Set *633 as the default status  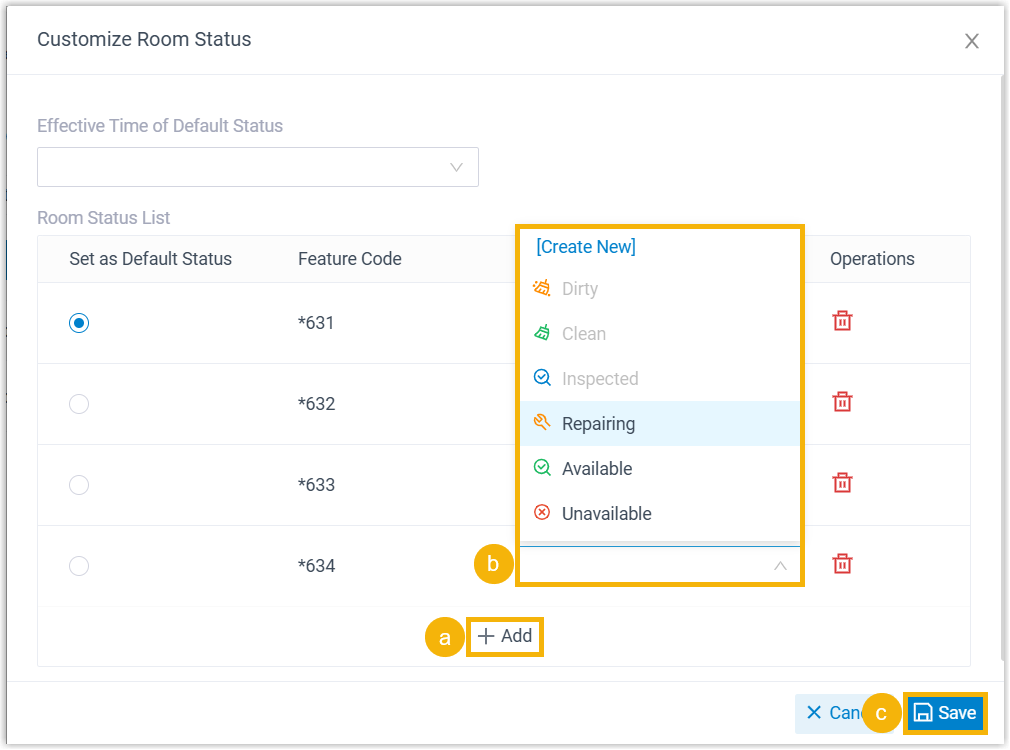tap(79, 485)
